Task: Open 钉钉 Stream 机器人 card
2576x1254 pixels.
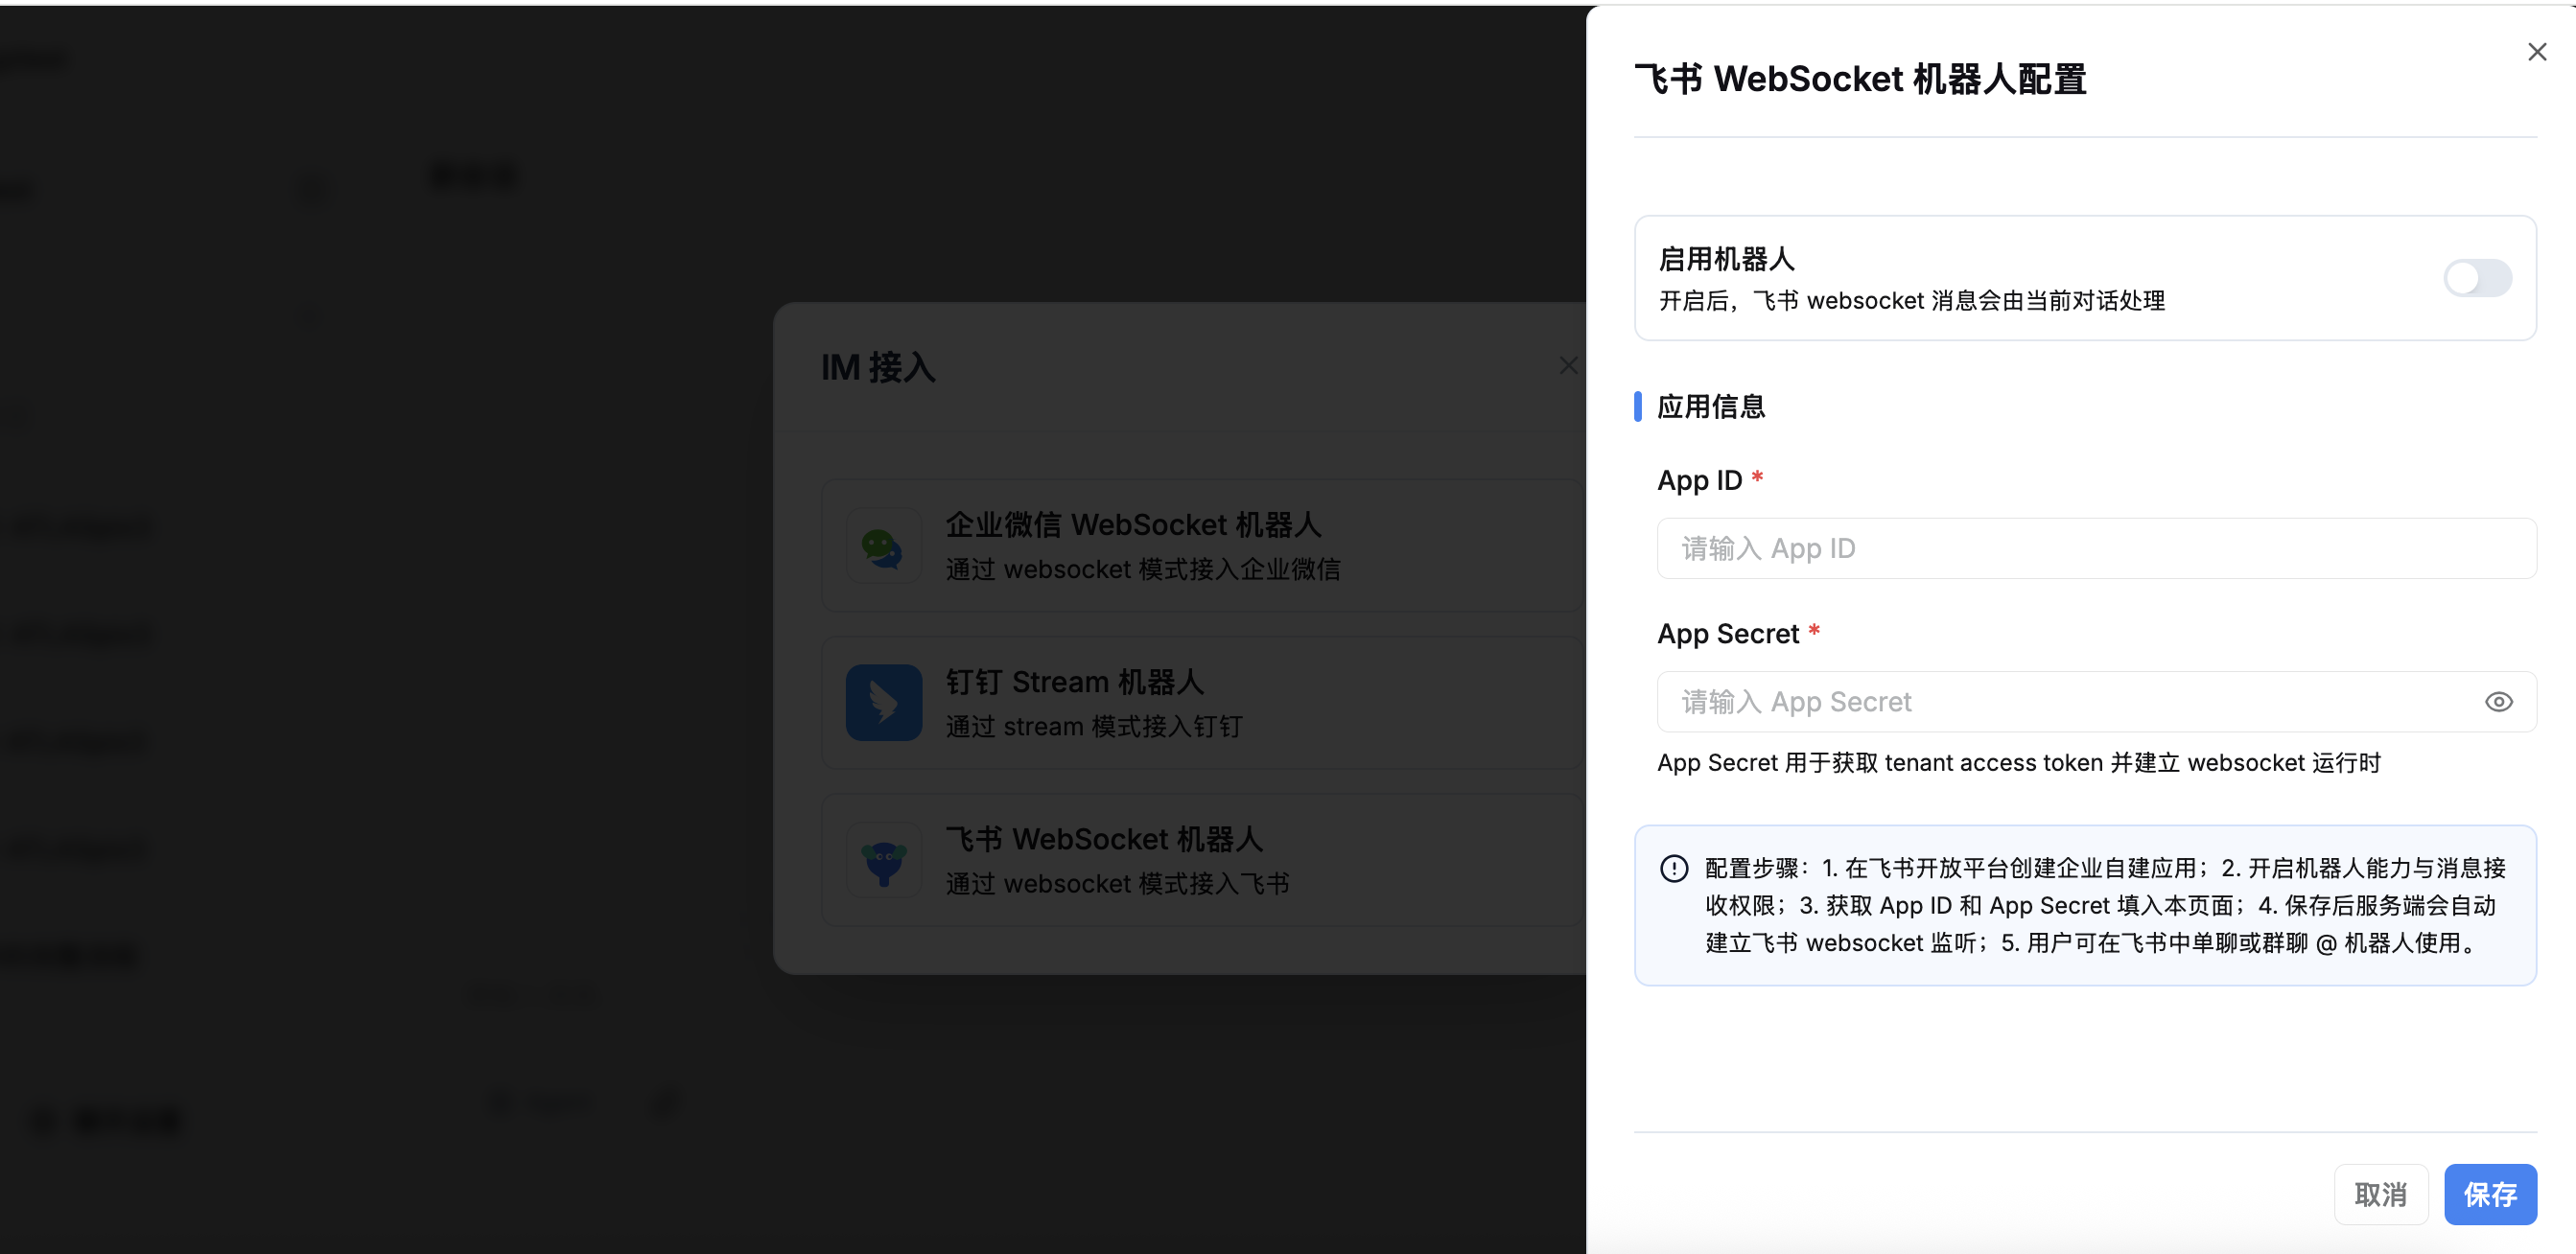Action: point(1203,702)
